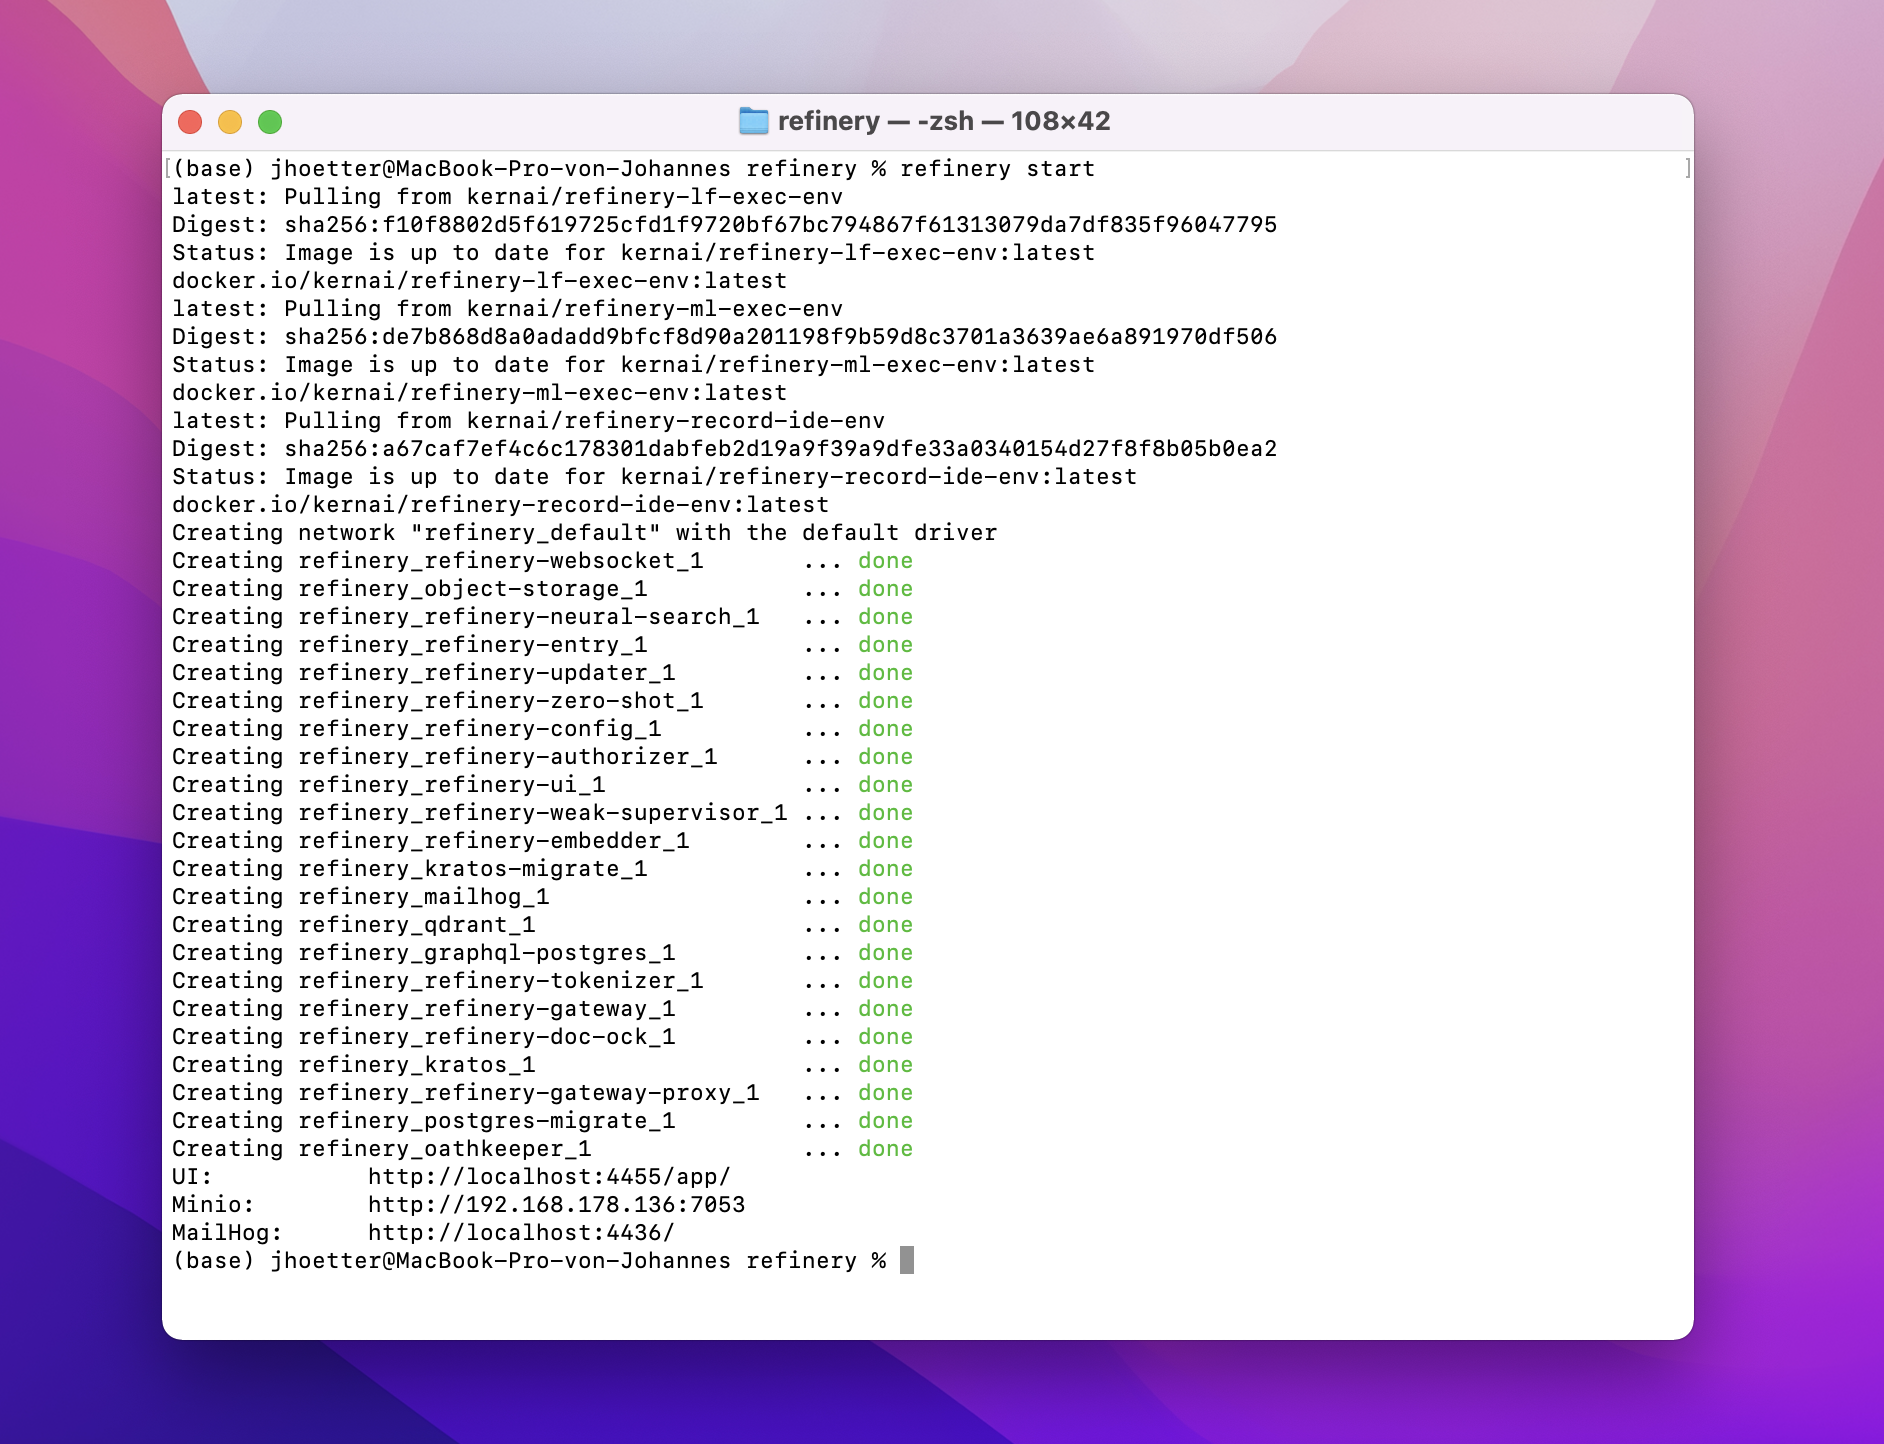Click the refinery-record-ide-env pulling line

pos(528,421)
